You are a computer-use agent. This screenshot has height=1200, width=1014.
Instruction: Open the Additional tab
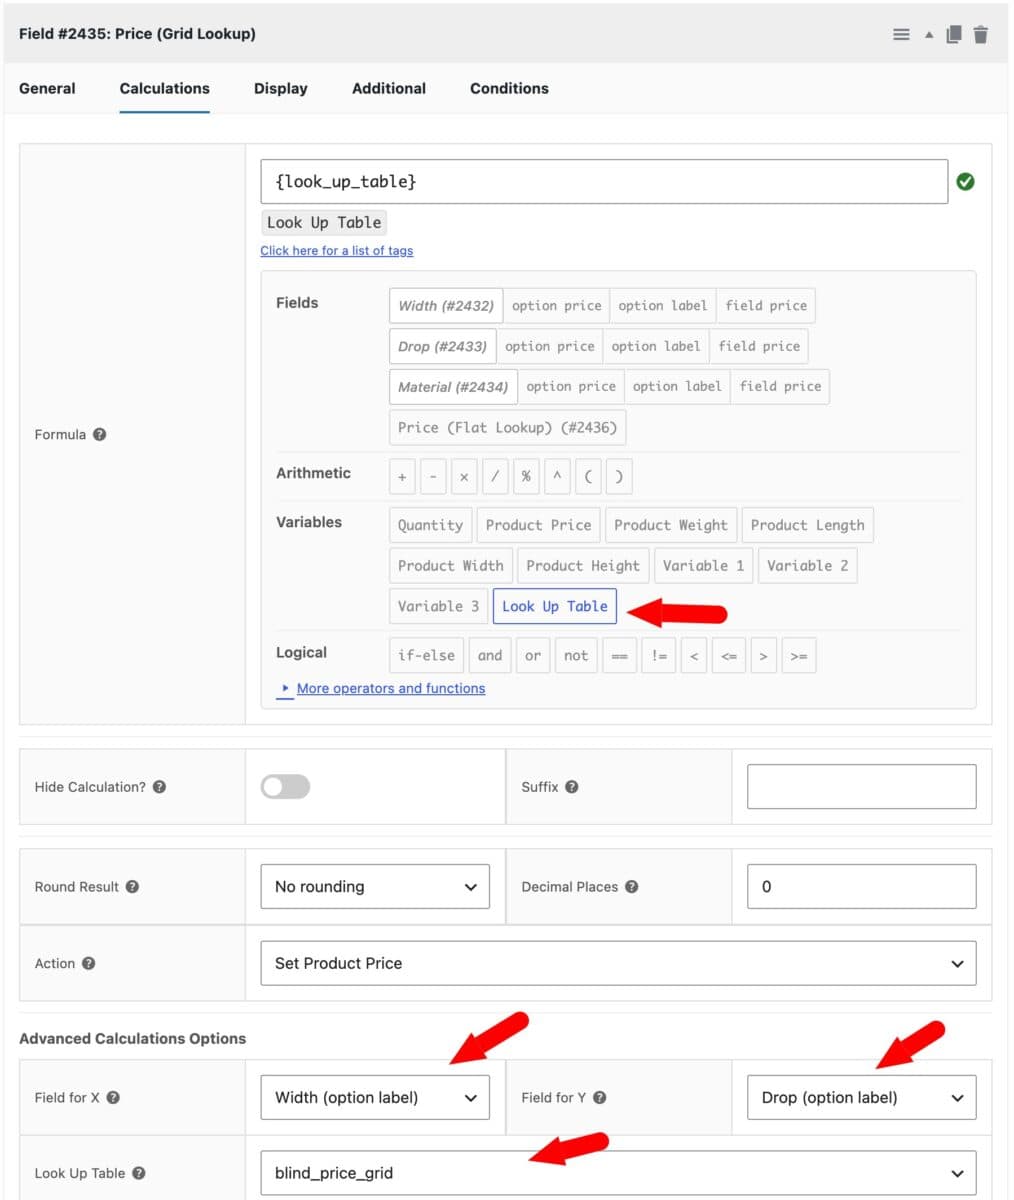click(x=389, y=88)
